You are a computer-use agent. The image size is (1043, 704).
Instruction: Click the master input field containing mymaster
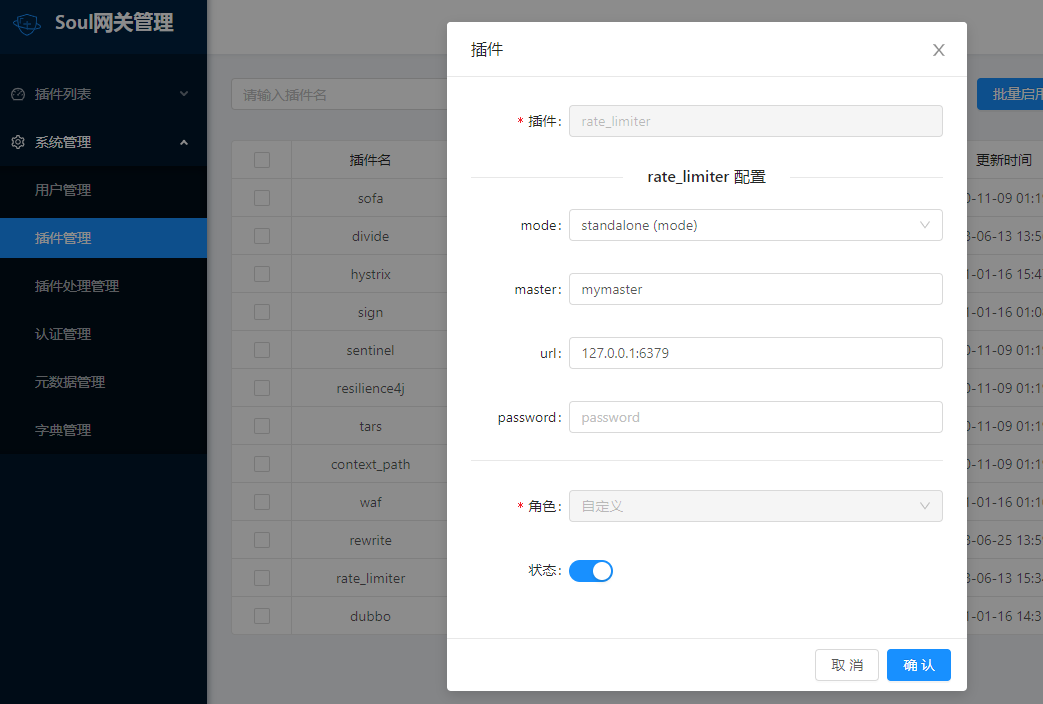[755, 289]
